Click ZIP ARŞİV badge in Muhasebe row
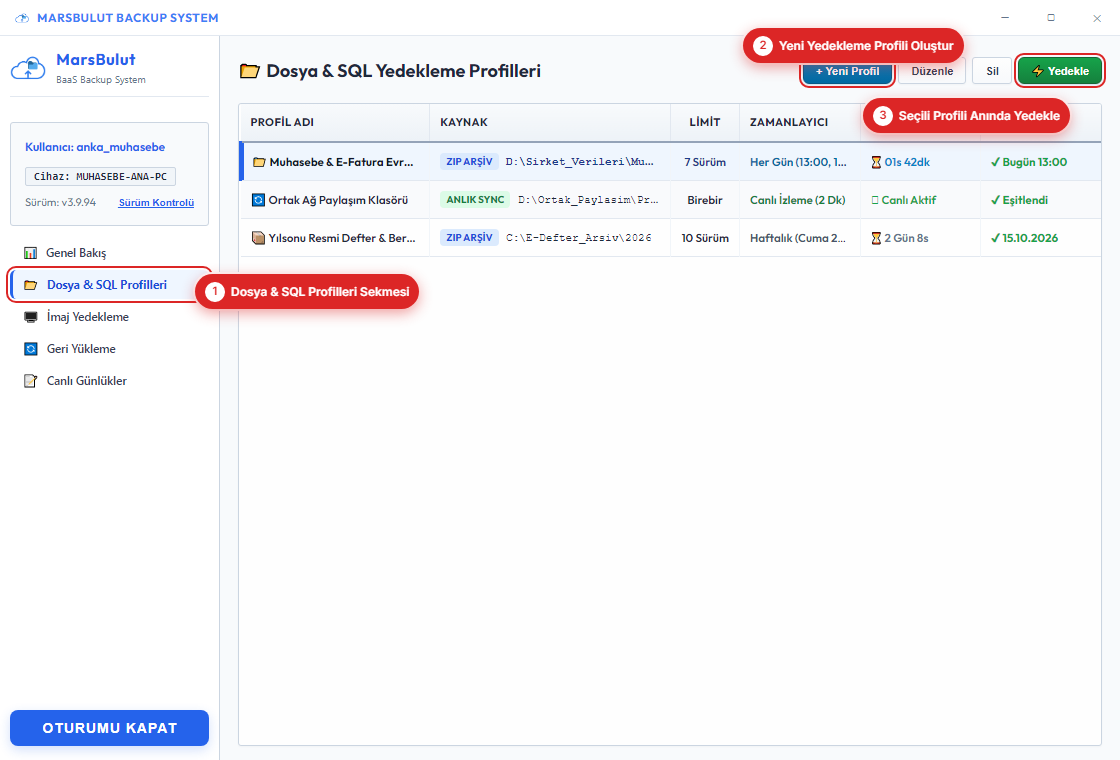 pyautogui.click(x=469, y=162)
